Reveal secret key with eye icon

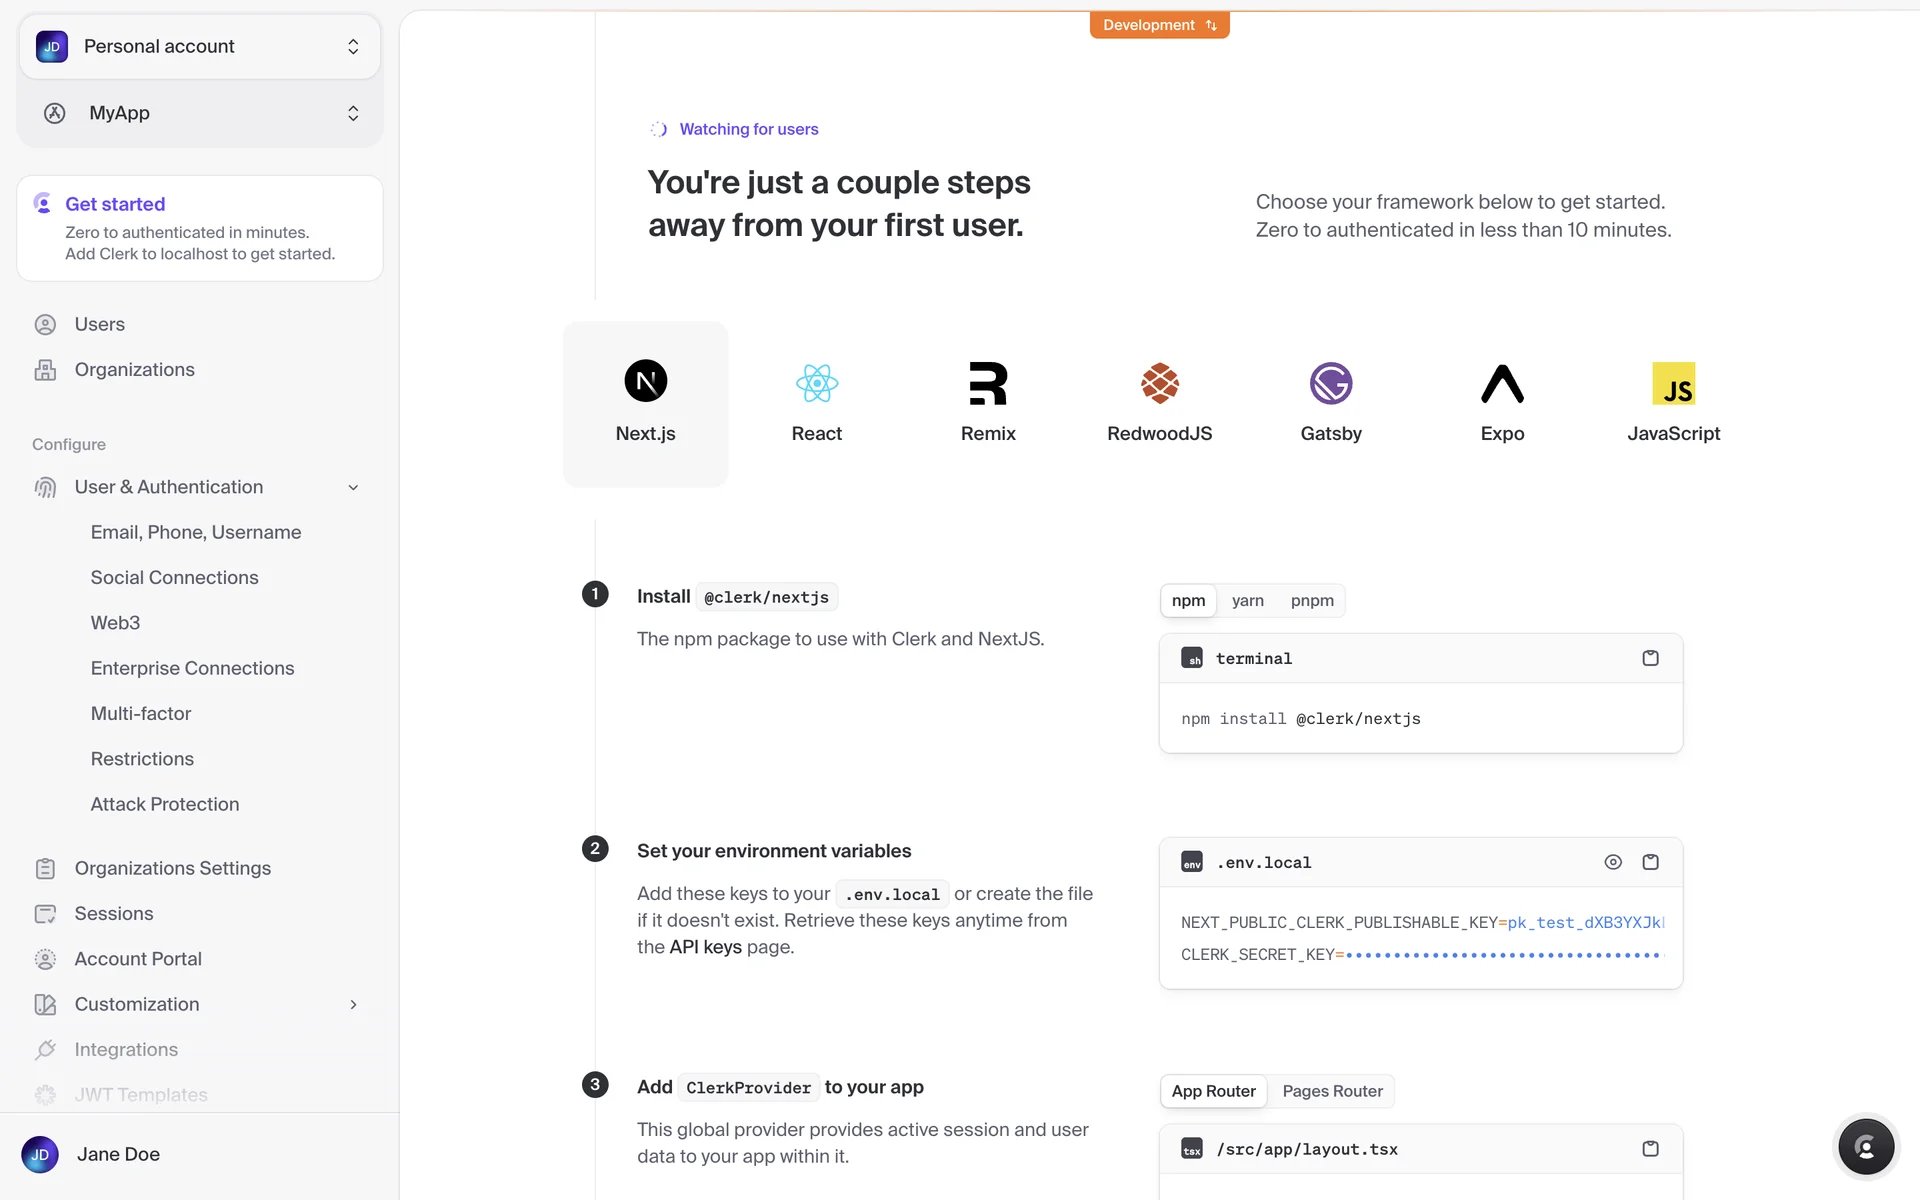[1612, 862]
